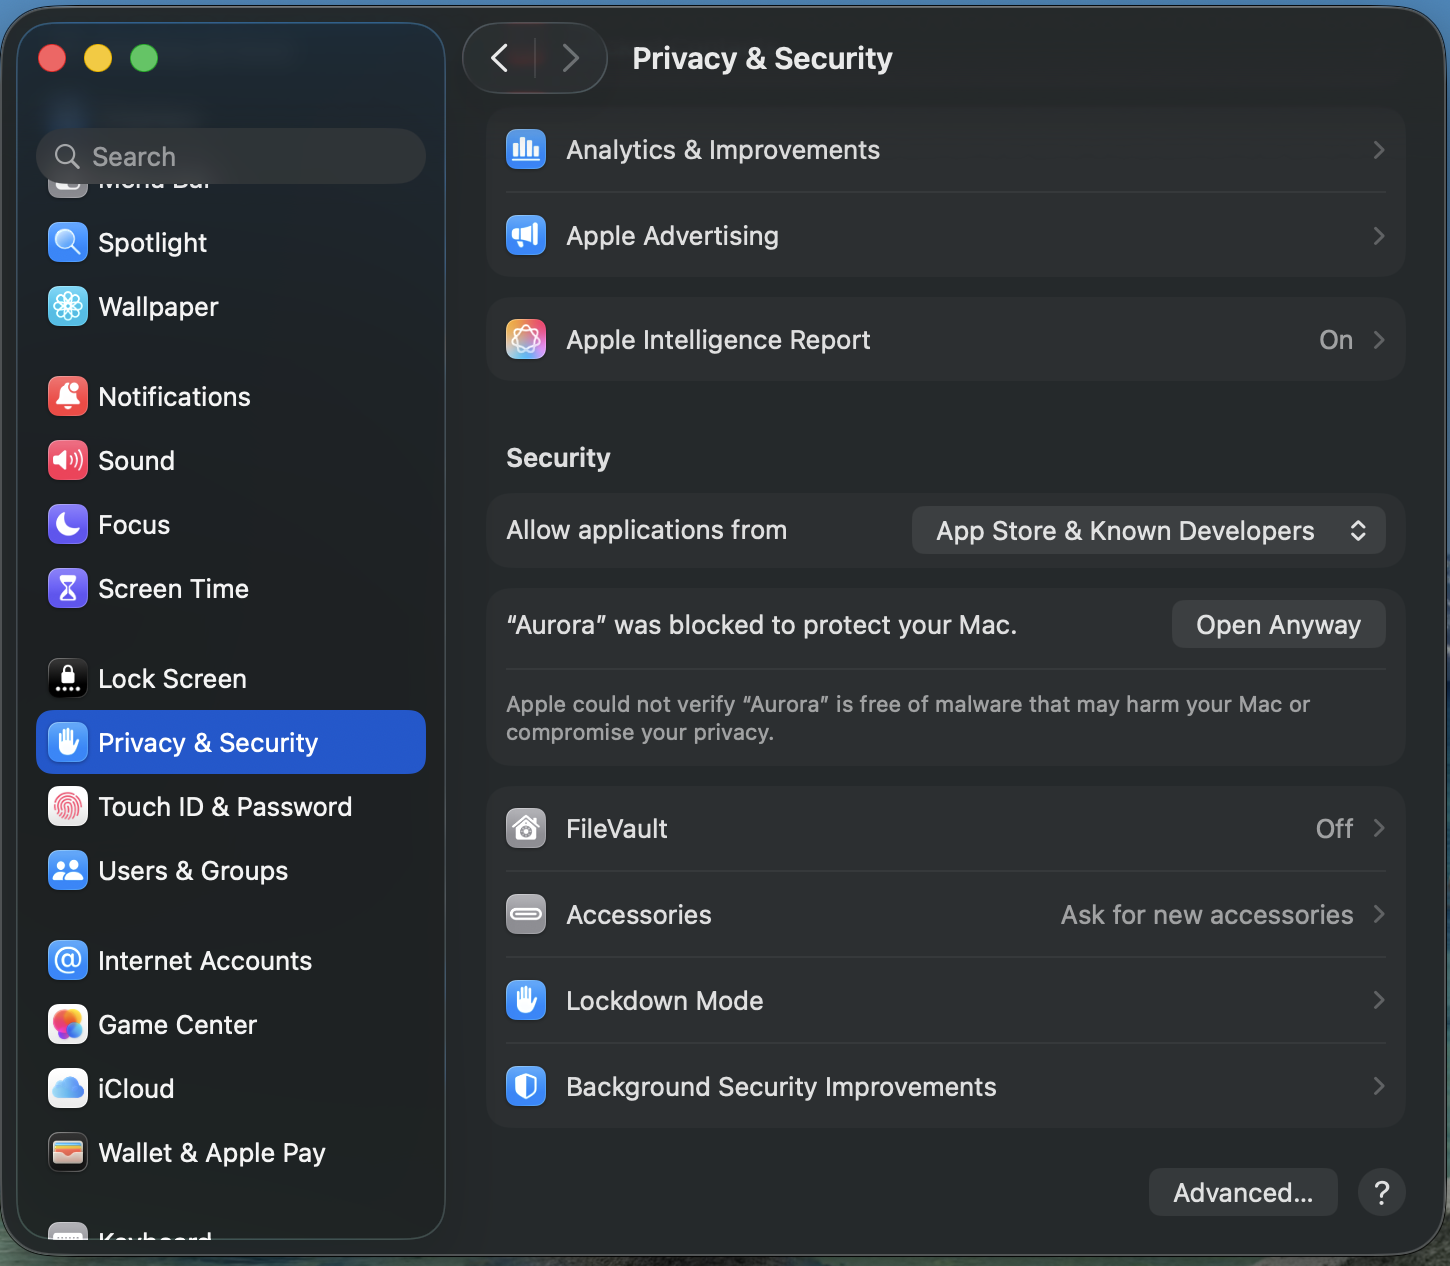Click the Advanced... button
1450x1266 pixels.
pyautogui.click(x=1243, y=1192)
